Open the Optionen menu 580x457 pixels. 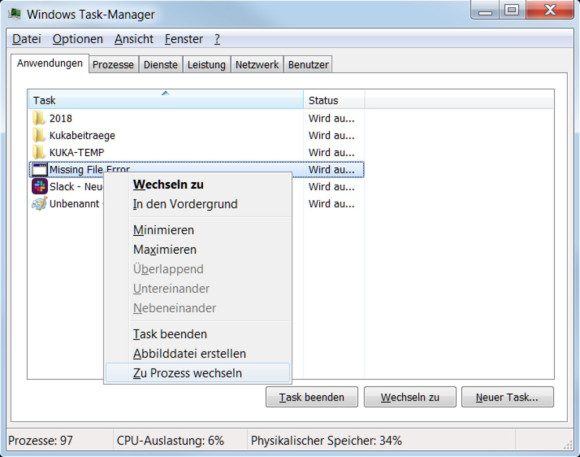[78, 39]
